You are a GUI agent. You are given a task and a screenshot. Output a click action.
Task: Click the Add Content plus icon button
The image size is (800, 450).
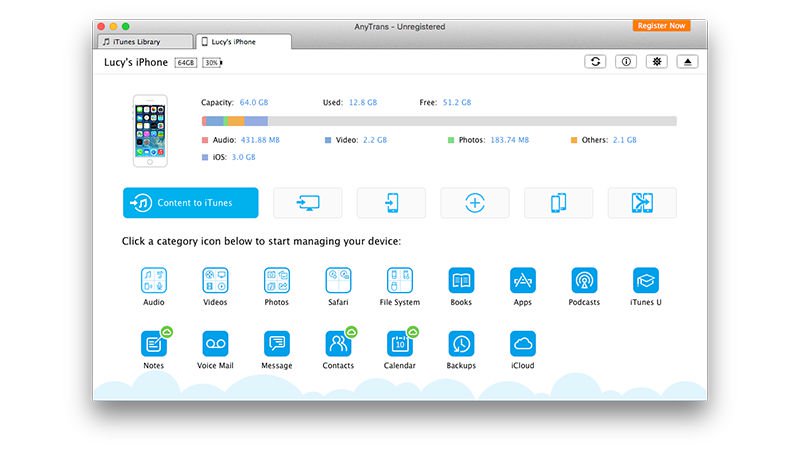coord(475,203)
